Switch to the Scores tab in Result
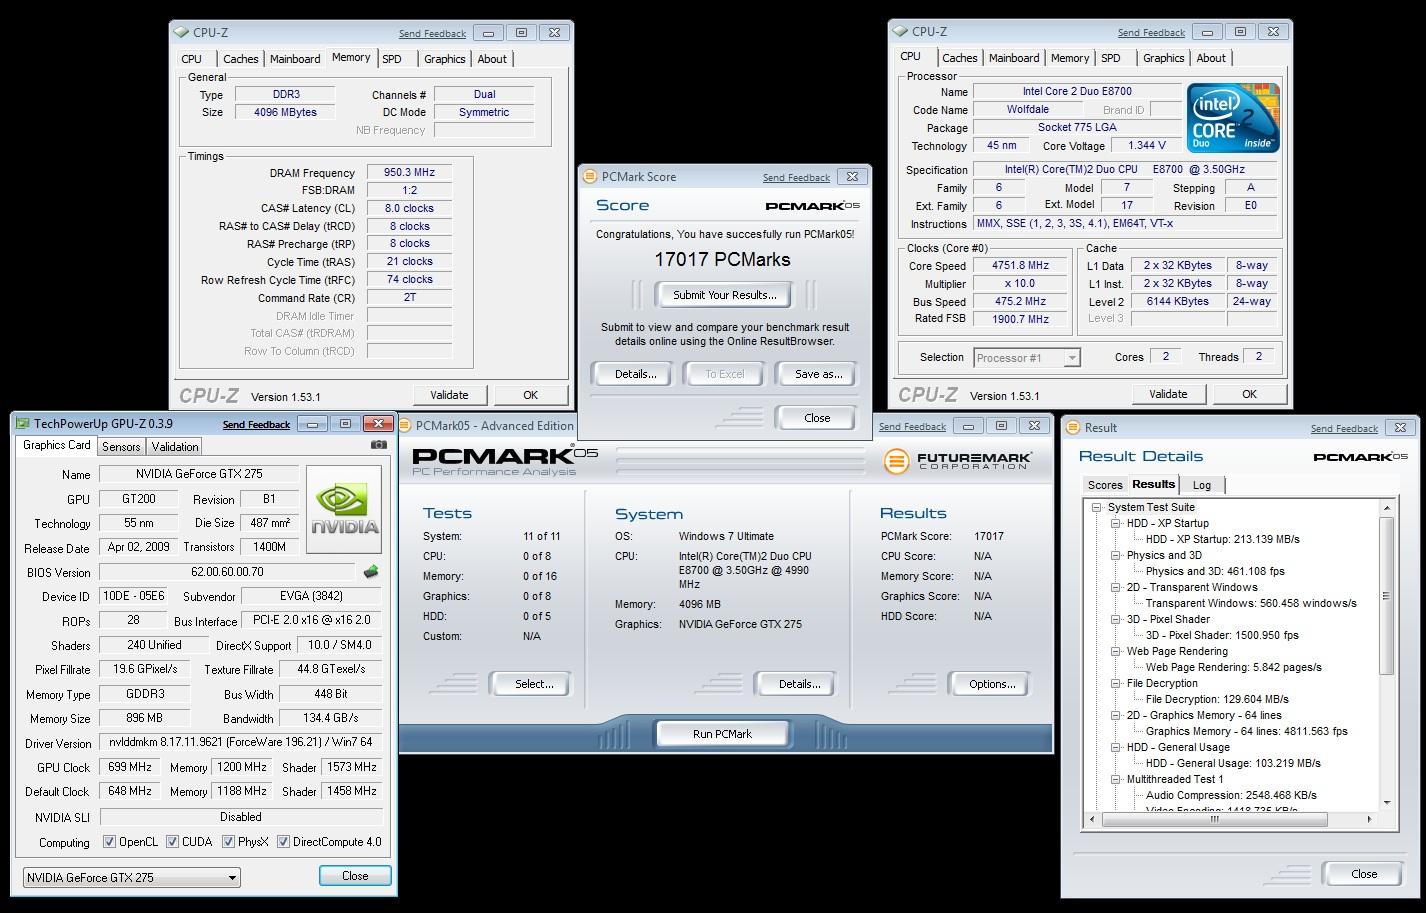This screenshot has width=1426, height=913. (x=1105, y=485)
